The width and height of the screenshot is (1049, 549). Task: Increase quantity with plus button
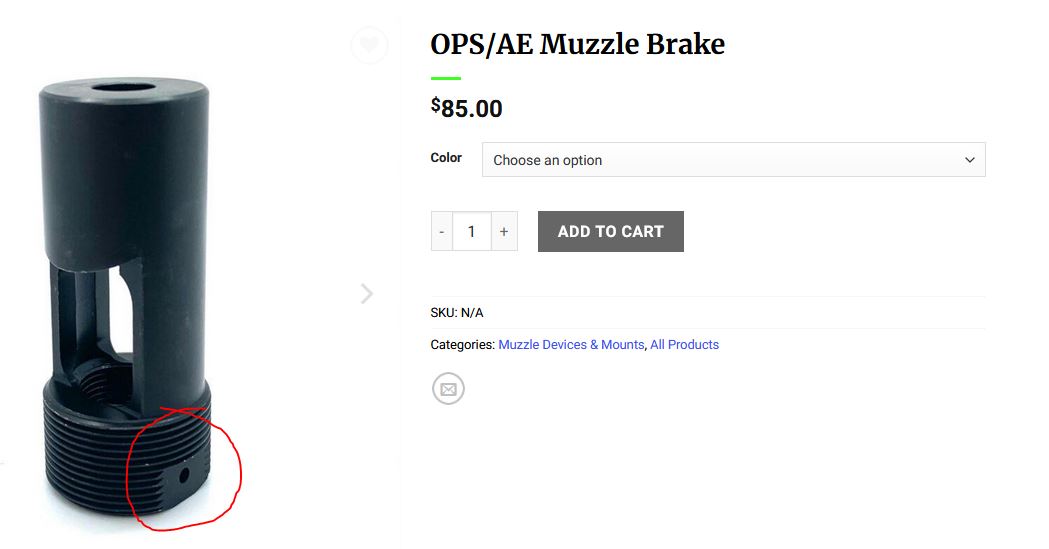(x=504, y=231)
